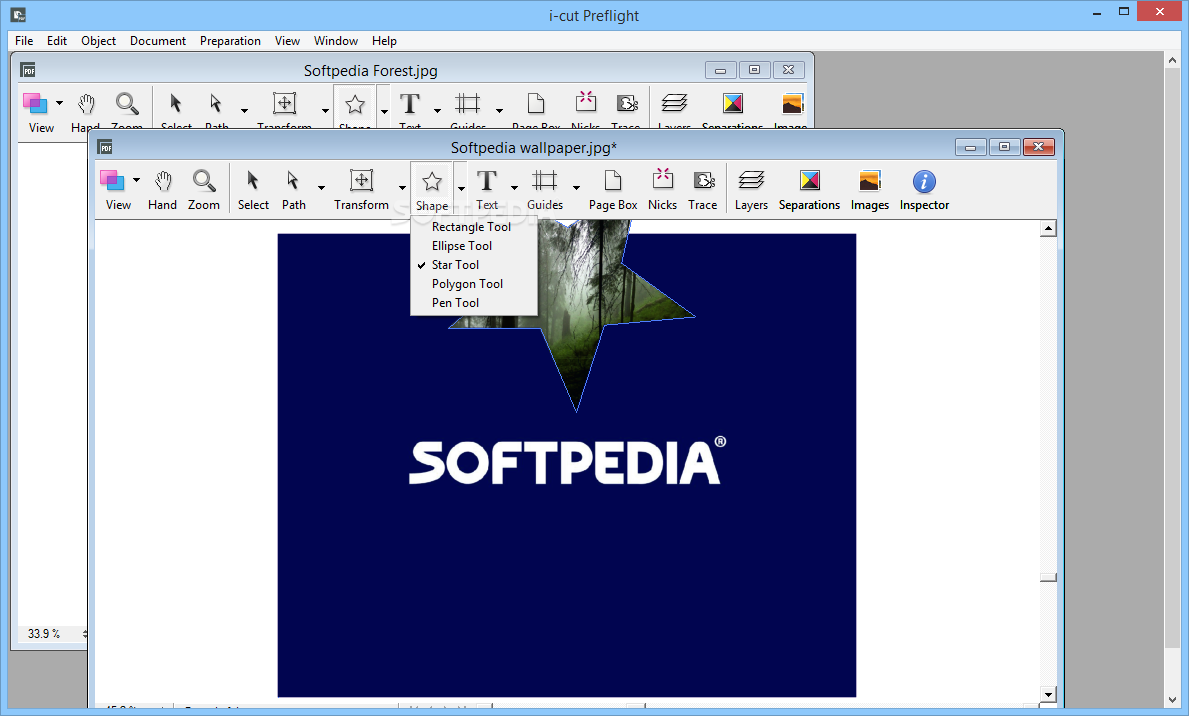Select Text tool in wallpaper window

point(487,190)
